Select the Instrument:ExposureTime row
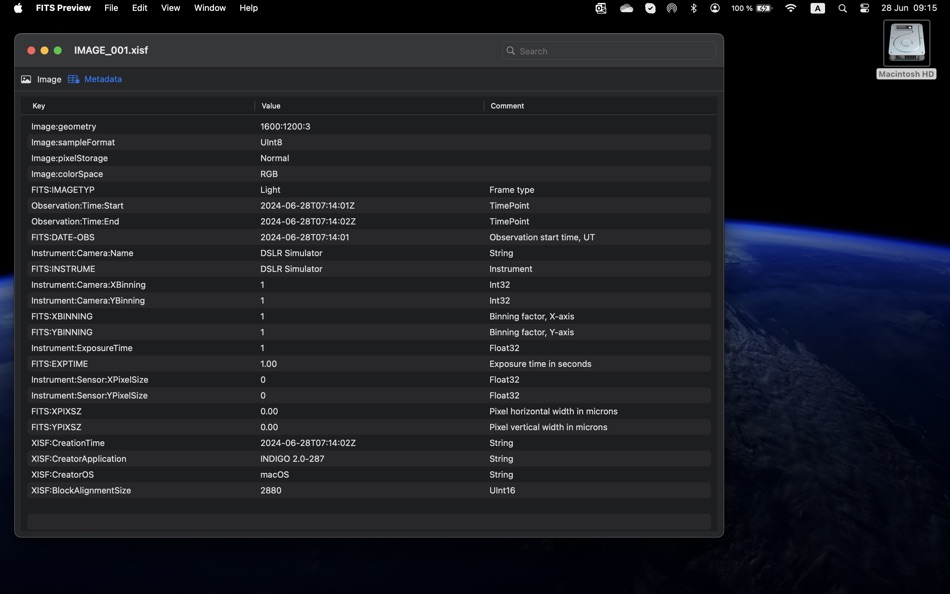The width and height of the screenshot is (950, 594). 369,348
